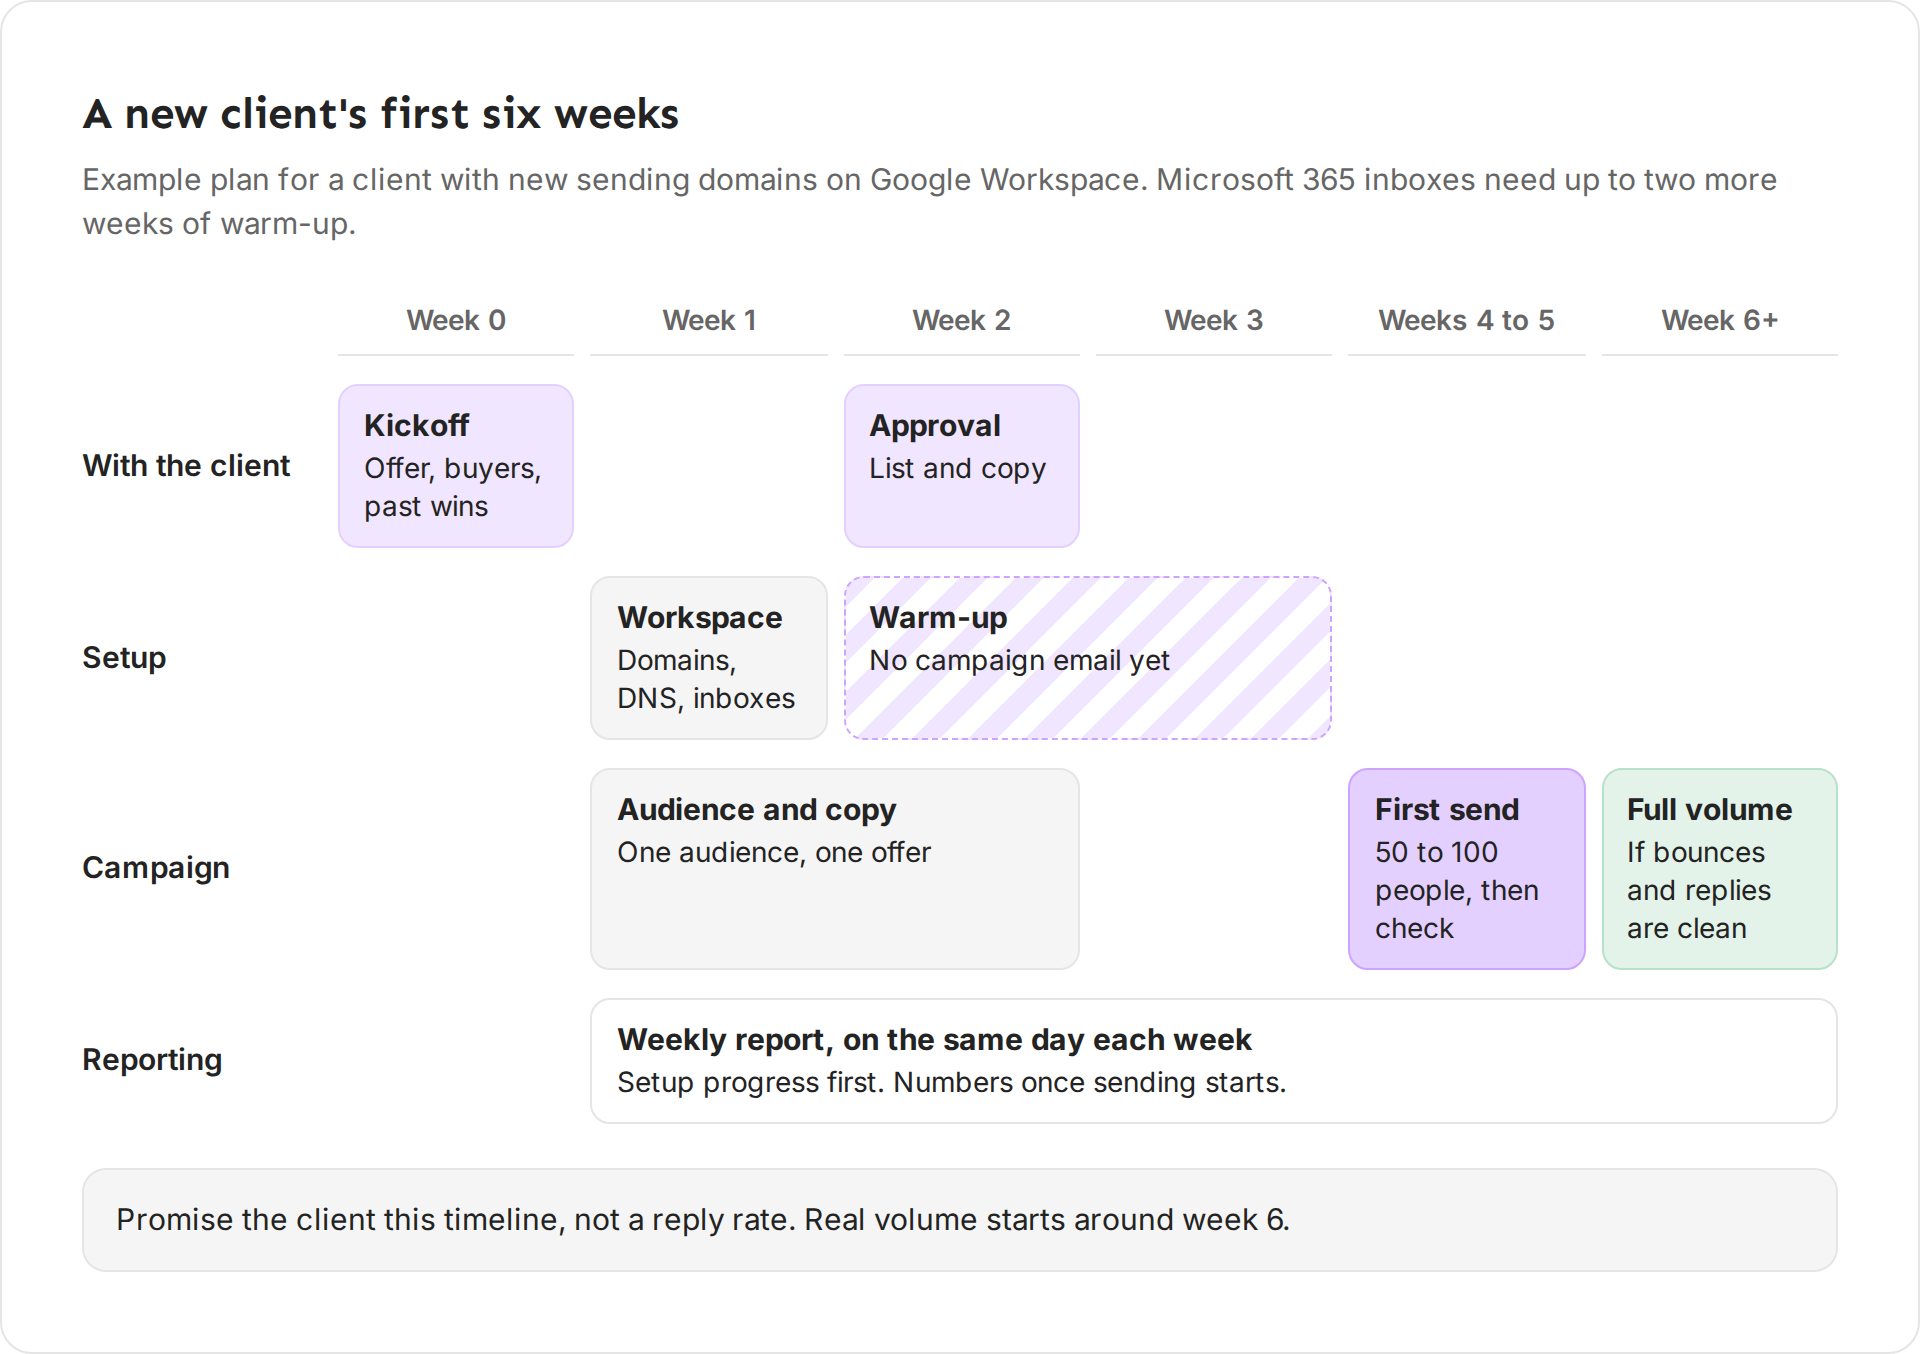This screenshot has width=1920, height=1354.
Task: Click the "Promise the client this timeline" note
Action: click(x=960, y=1220)
